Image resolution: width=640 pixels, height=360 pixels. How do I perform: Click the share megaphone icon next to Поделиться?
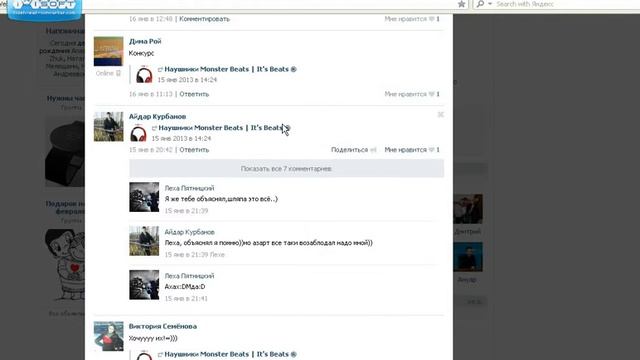click(373, 150)
